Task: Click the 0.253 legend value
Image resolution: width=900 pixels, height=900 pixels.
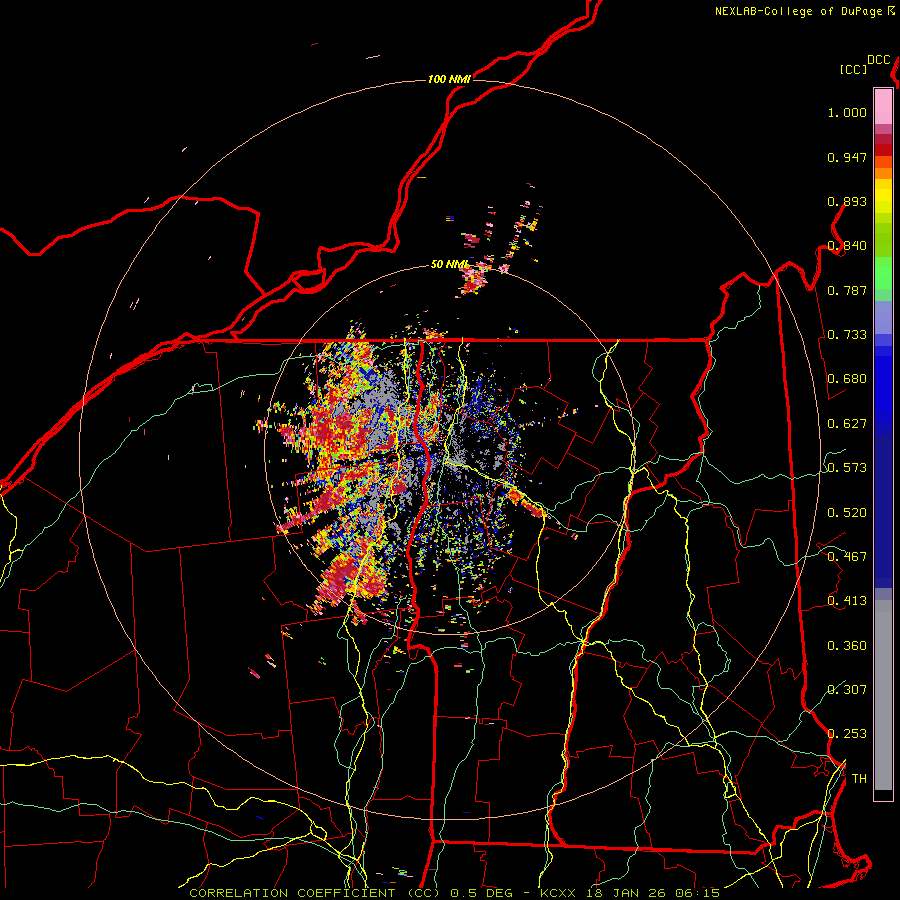Action: click(847, 734)
